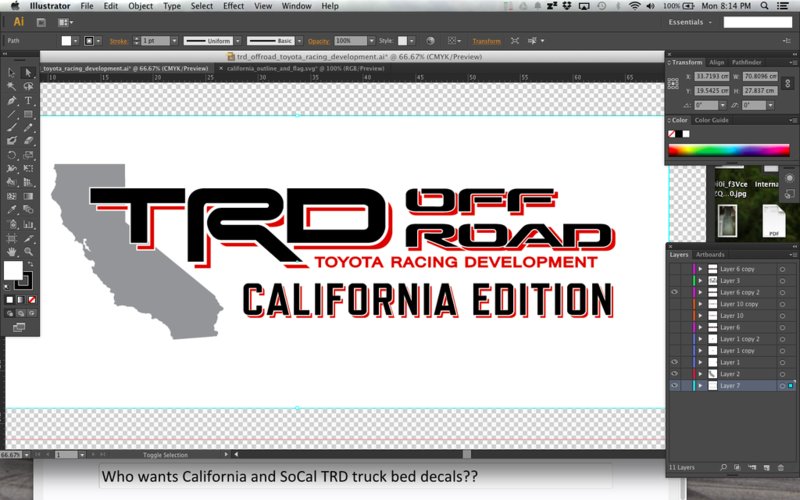The width and height of the screenshot is (800, 500).
Task: Click the Recolor Artwork wheel icon
Action: tap(431, 41)
